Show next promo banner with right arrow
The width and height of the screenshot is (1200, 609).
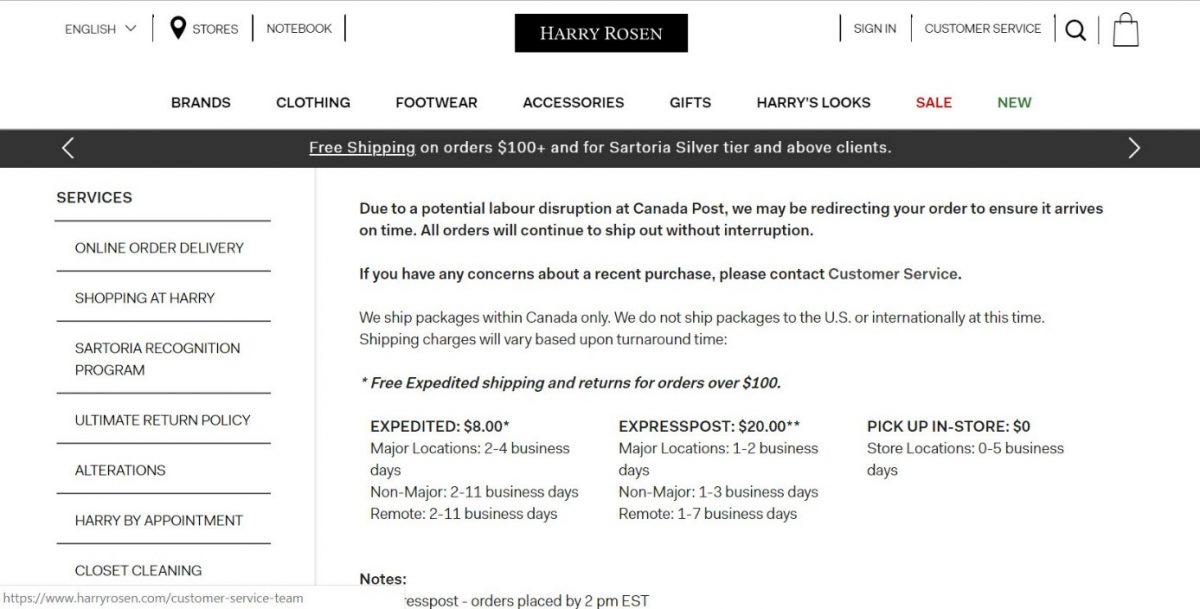pyautogui.click(x=1133, y=148)
